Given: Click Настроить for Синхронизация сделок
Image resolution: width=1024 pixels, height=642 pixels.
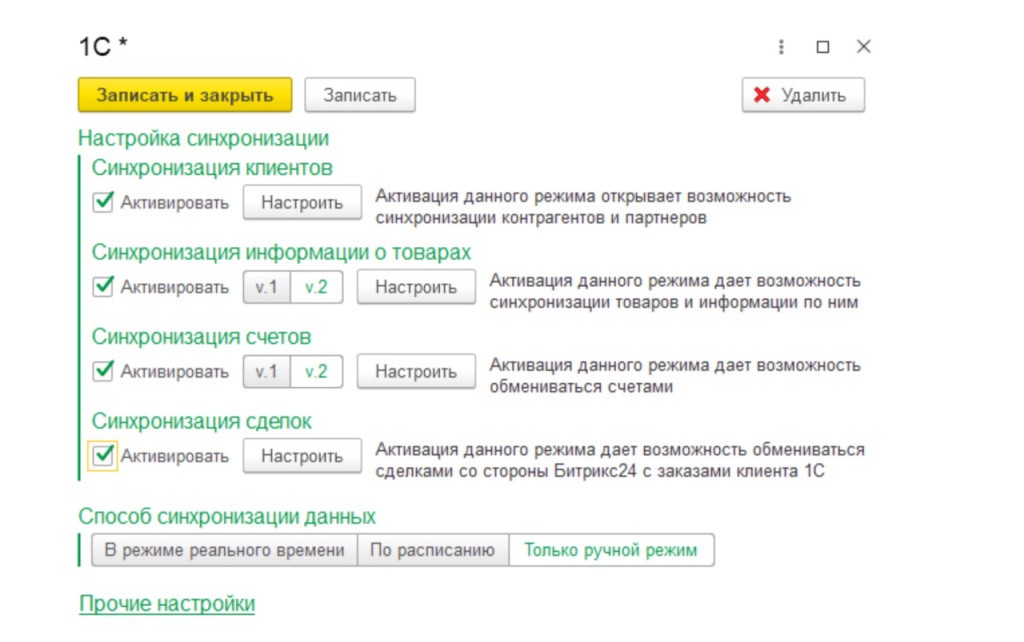Looking at the screenshot, I should click(302, 456).
